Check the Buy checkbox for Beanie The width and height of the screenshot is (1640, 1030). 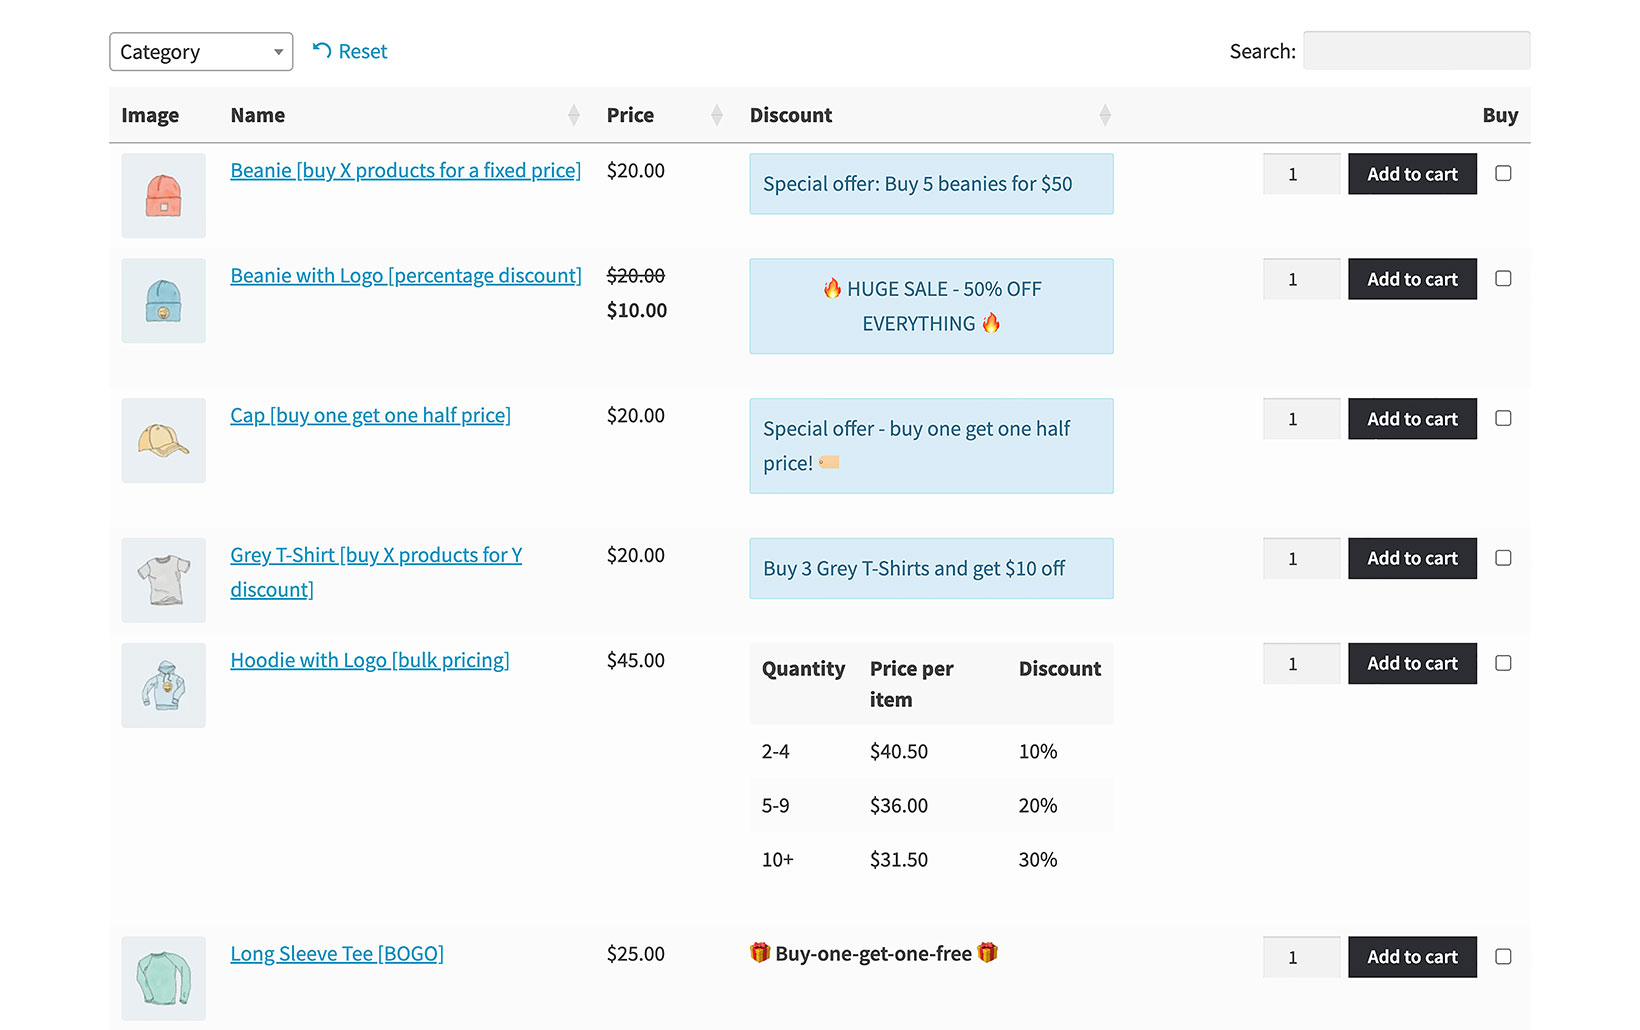point(1503,173)
